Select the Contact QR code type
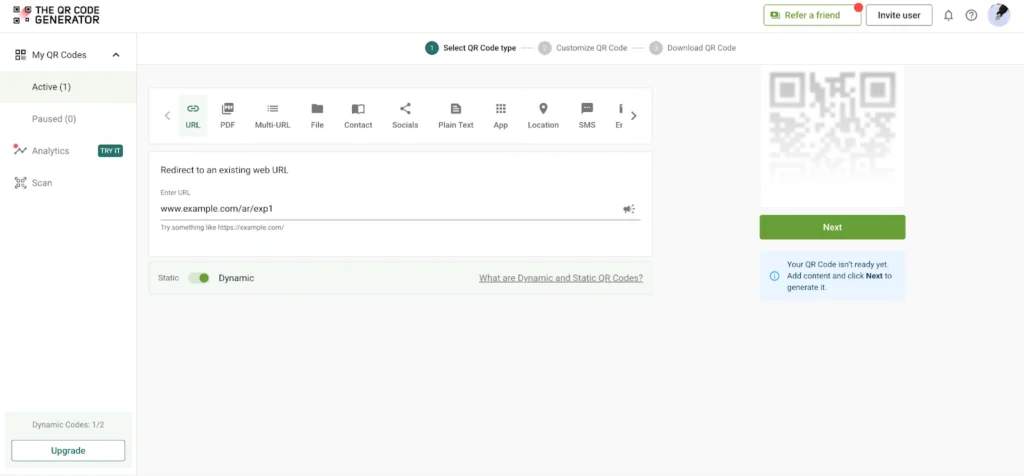 (x=358, y=116)
